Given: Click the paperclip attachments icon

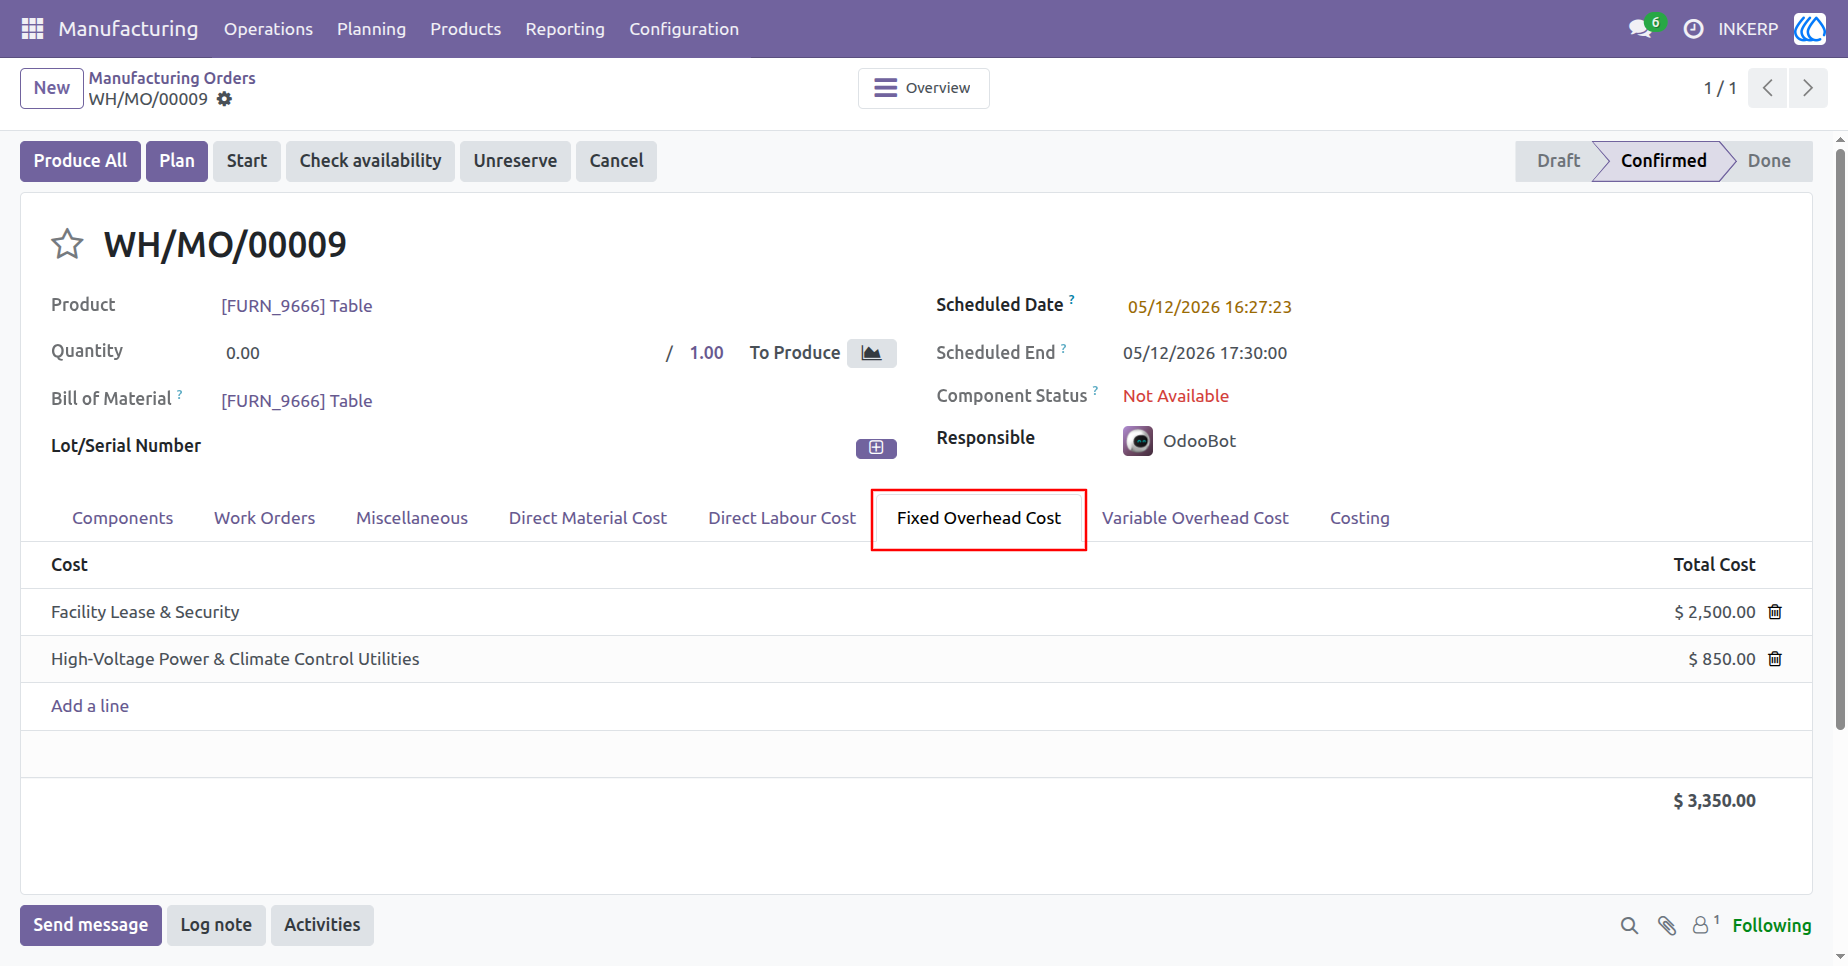Looking at the screenshot, I should [x=1666, y=926].
